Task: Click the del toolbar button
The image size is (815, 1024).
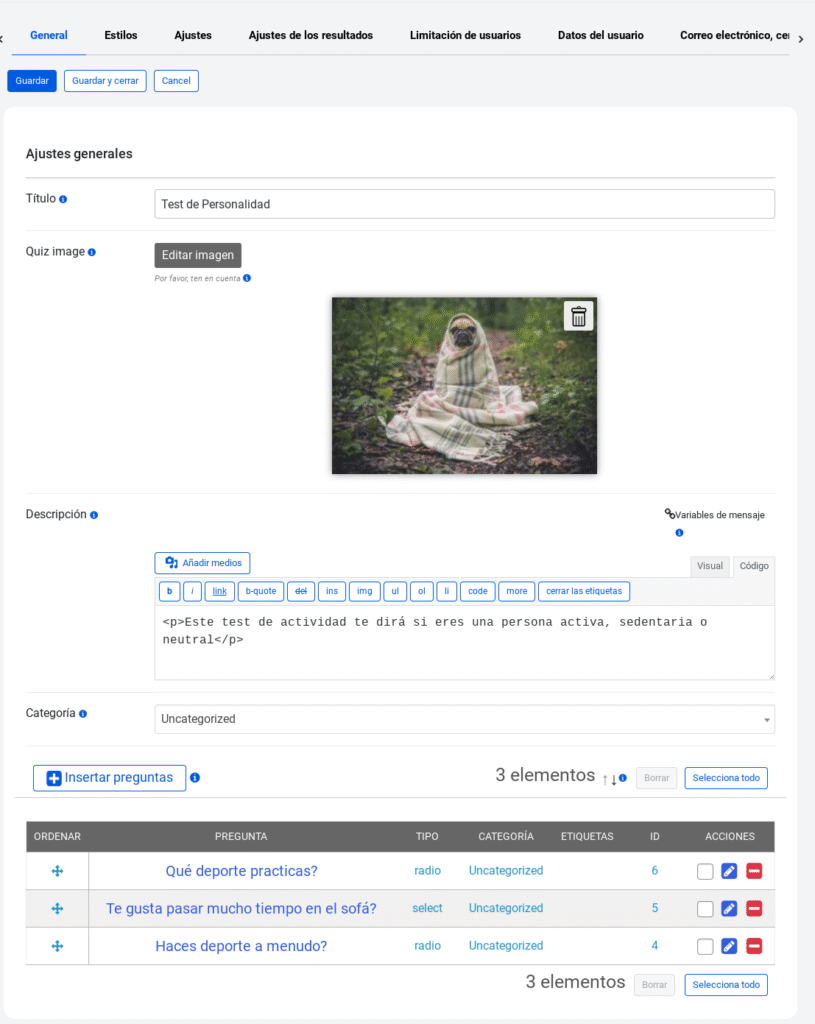Action: tap(301, 591)
